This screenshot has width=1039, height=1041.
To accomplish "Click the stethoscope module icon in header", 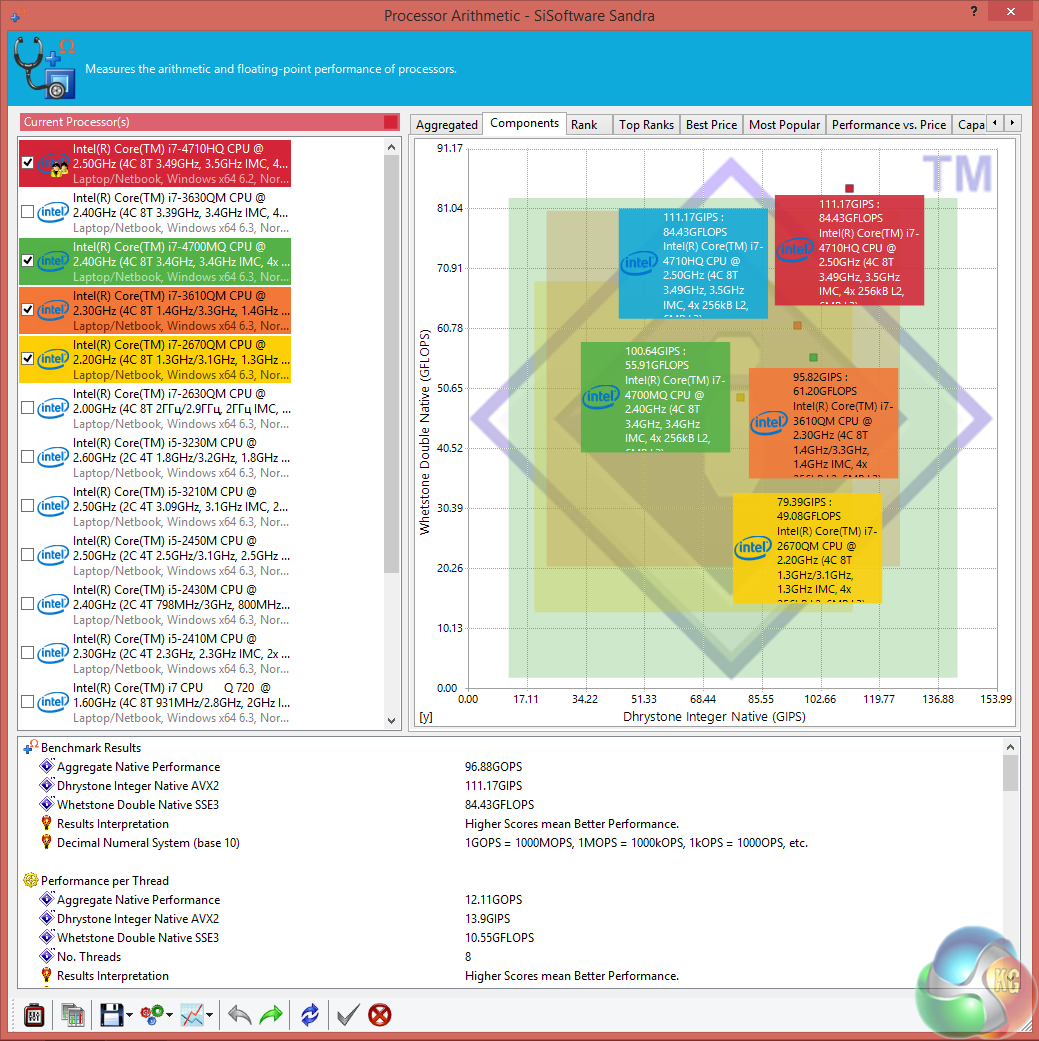I will click(x=44, y=68).
